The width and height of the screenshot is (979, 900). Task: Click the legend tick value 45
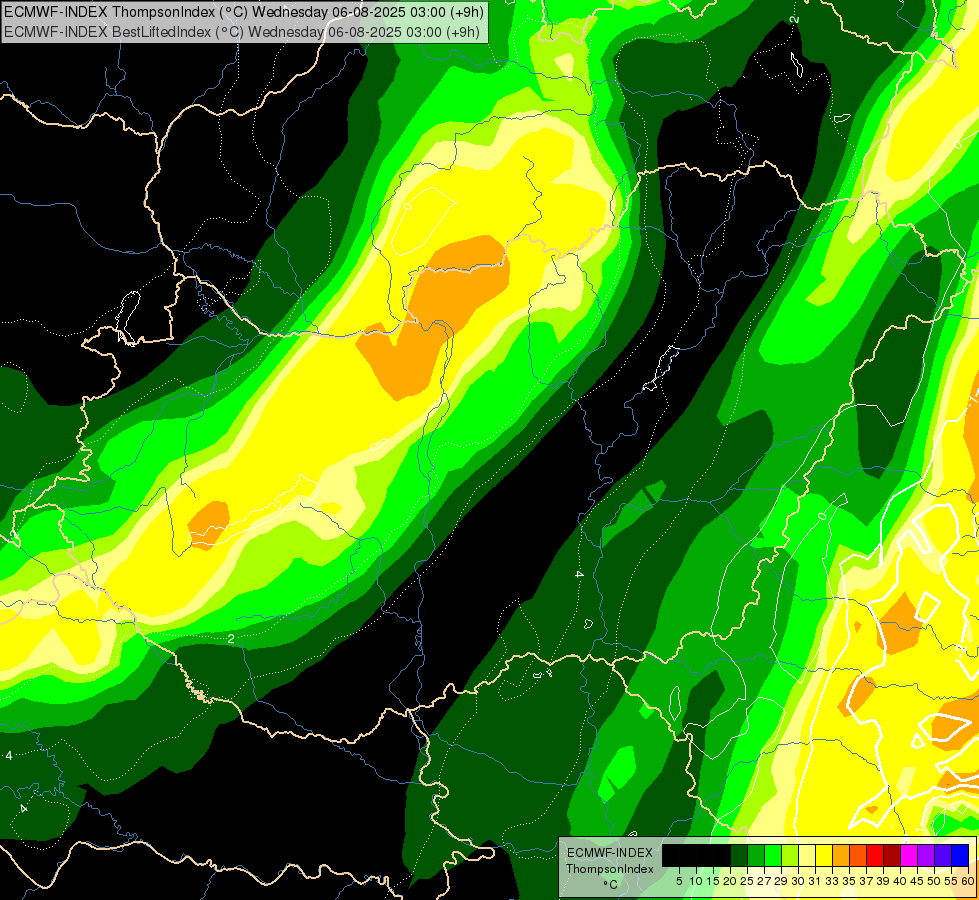coord(918,881)
